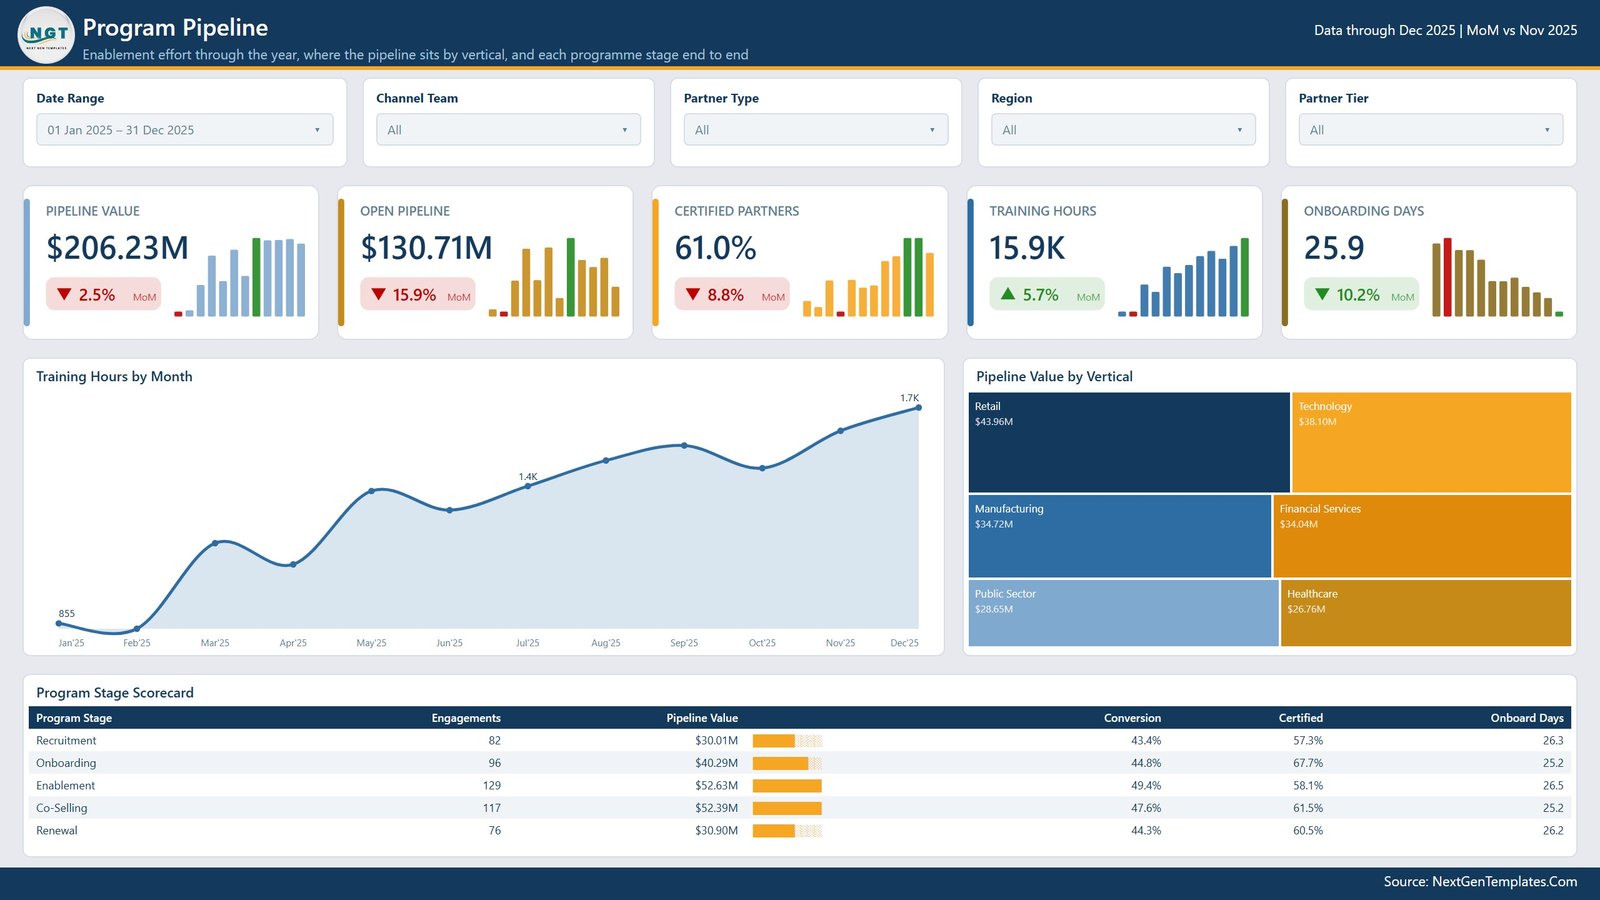The image size is (1600, 900).
Task: Click the red down-triangle in Certified Partners card
Action: (x=693, y=295)
